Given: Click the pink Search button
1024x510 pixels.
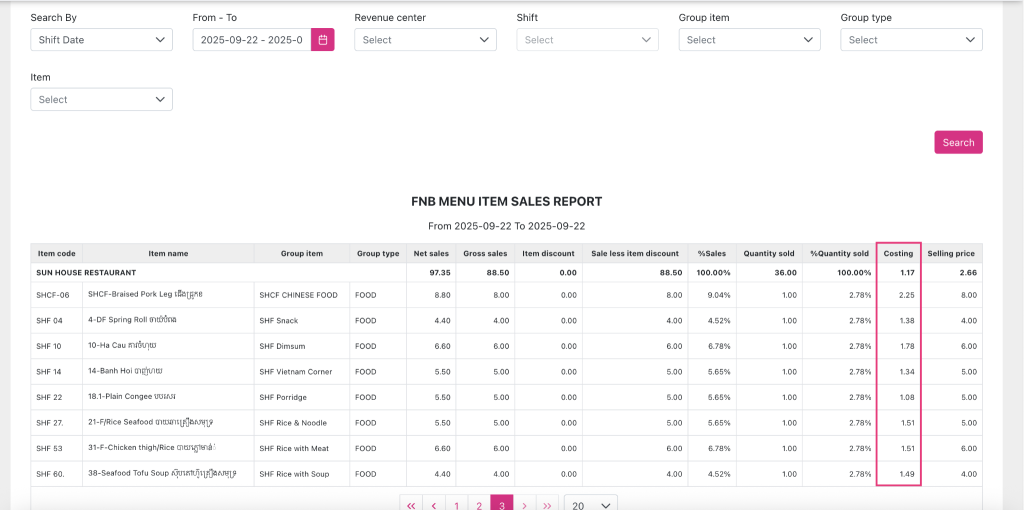Looking at the screenshot, I should (958, 142).
